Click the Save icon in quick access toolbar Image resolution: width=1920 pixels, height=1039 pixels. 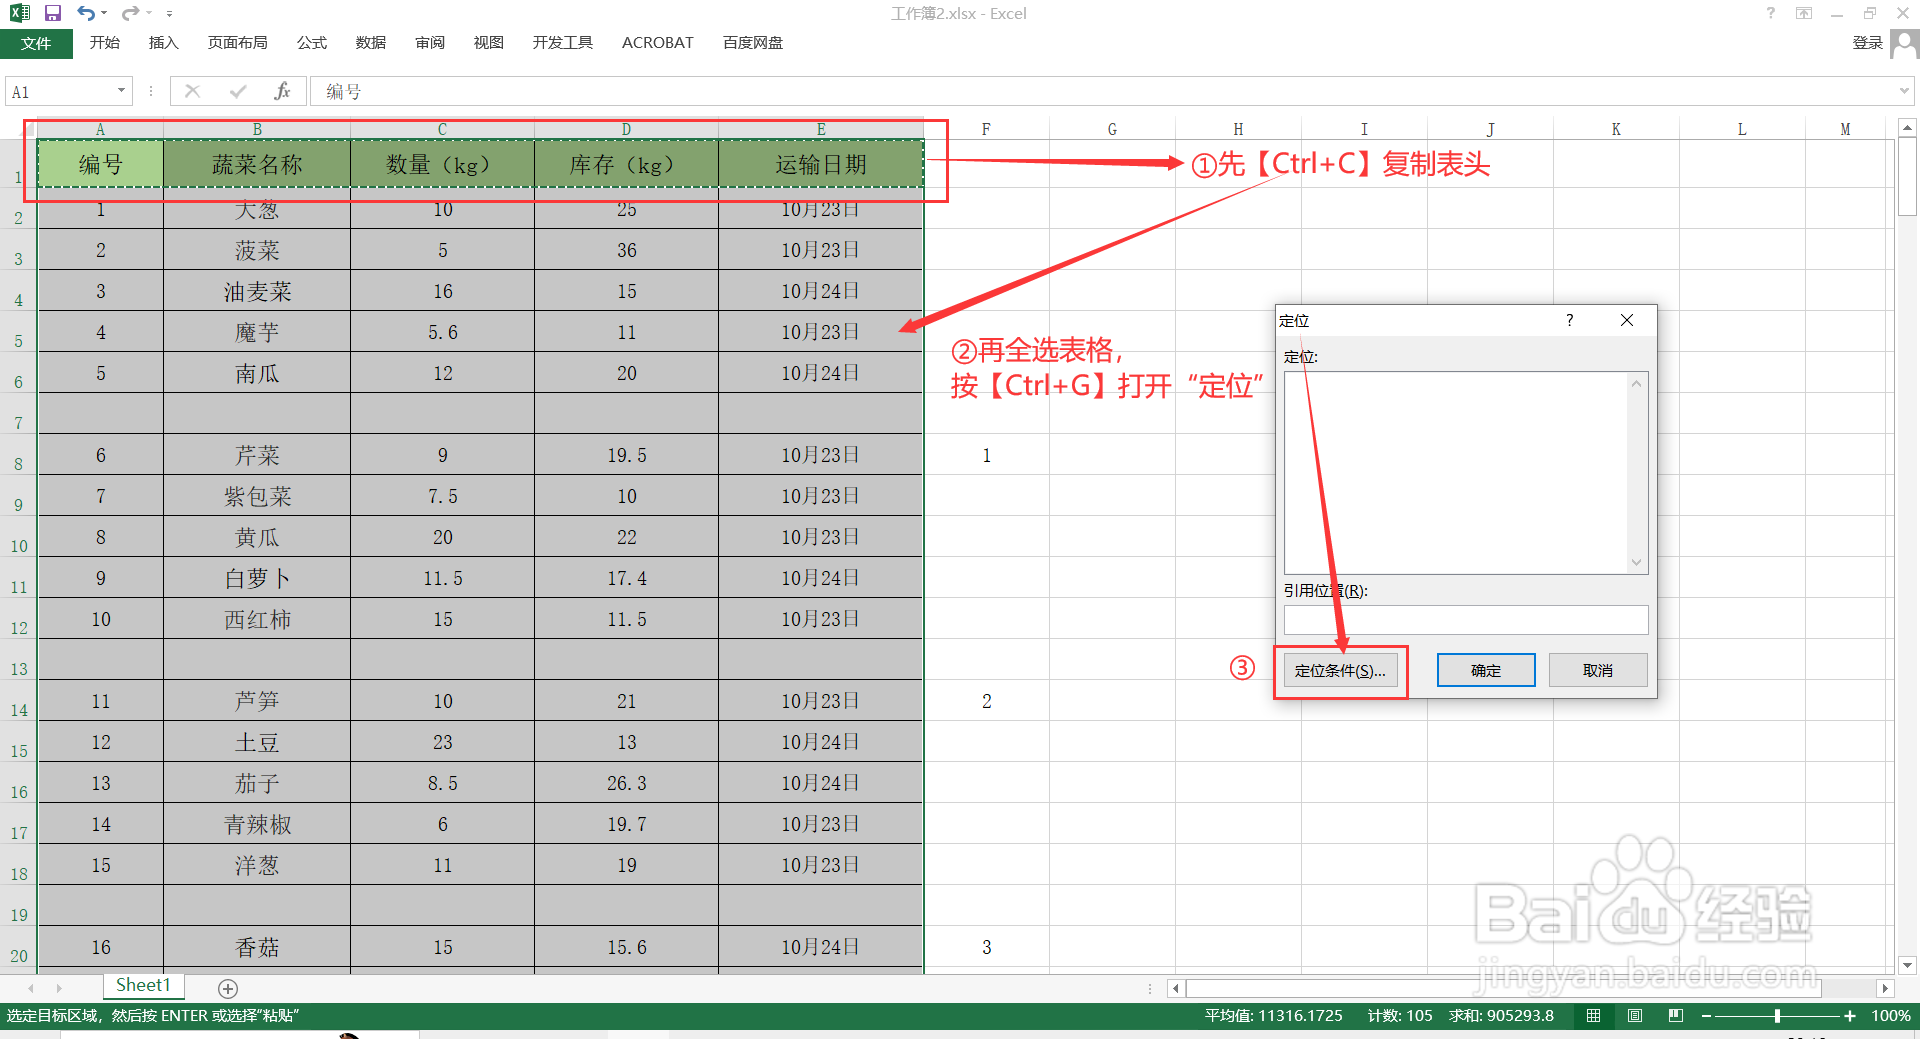(x=53, y=13)
